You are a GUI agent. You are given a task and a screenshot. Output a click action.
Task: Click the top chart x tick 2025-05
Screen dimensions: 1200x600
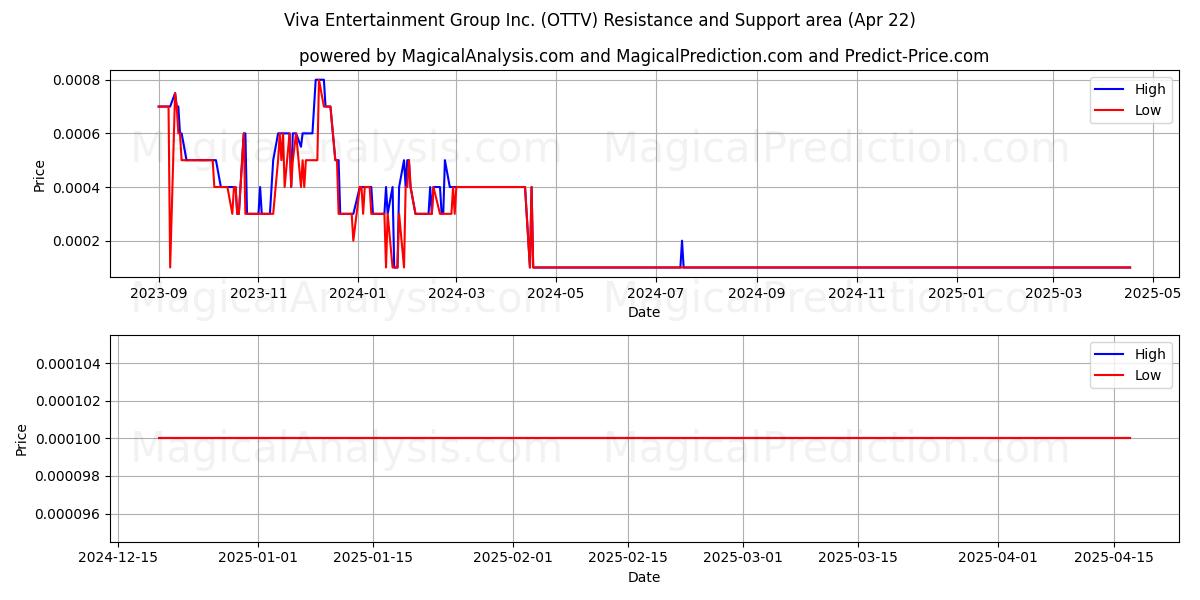pyautogui.click(x=1153, y=293)
